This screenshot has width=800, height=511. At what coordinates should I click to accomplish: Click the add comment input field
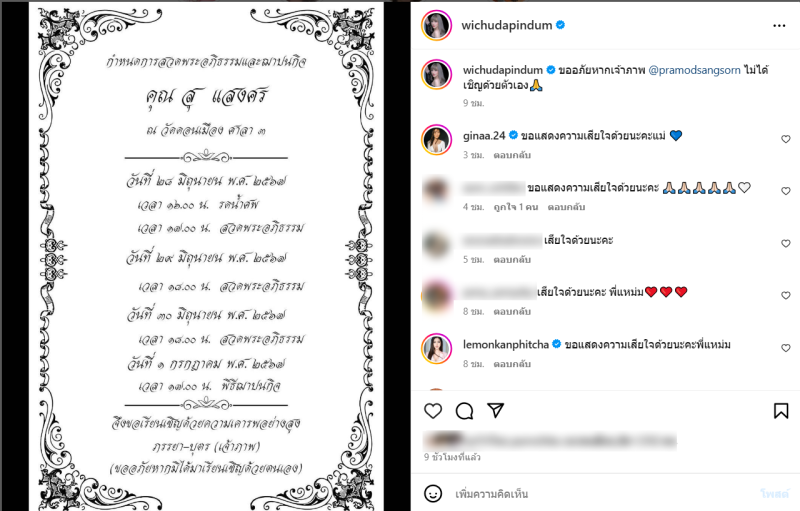coord(602,494)
